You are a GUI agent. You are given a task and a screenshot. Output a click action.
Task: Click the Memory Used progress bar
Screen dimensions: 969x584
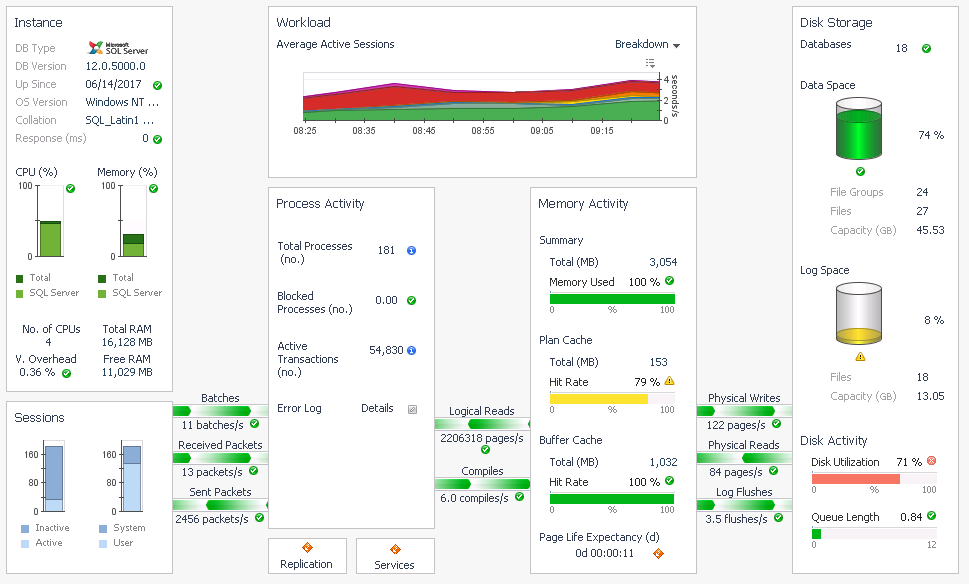coord(612,298)
